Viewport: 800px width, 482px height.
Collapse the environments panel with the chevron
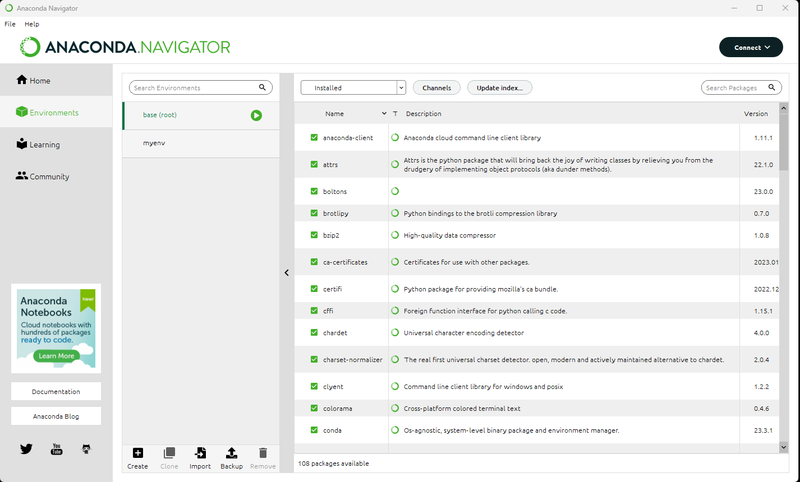(x=287, y=273)
